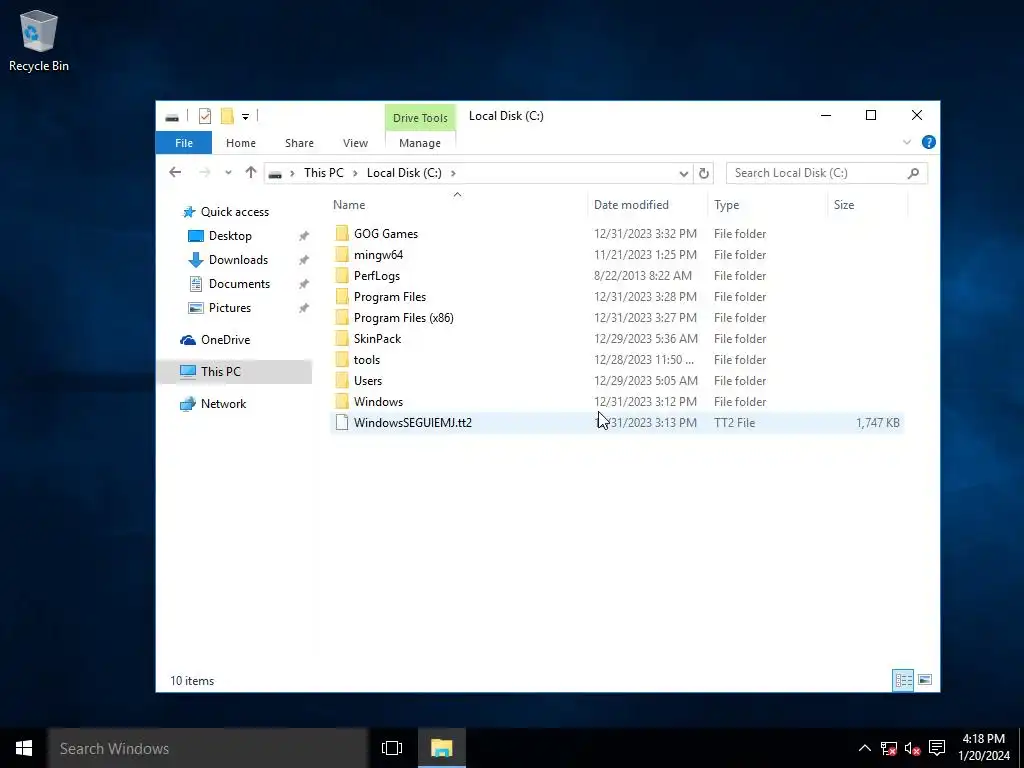Open the Windows Start button
This screenshot has height=768, width=1024.
point(24,748)
